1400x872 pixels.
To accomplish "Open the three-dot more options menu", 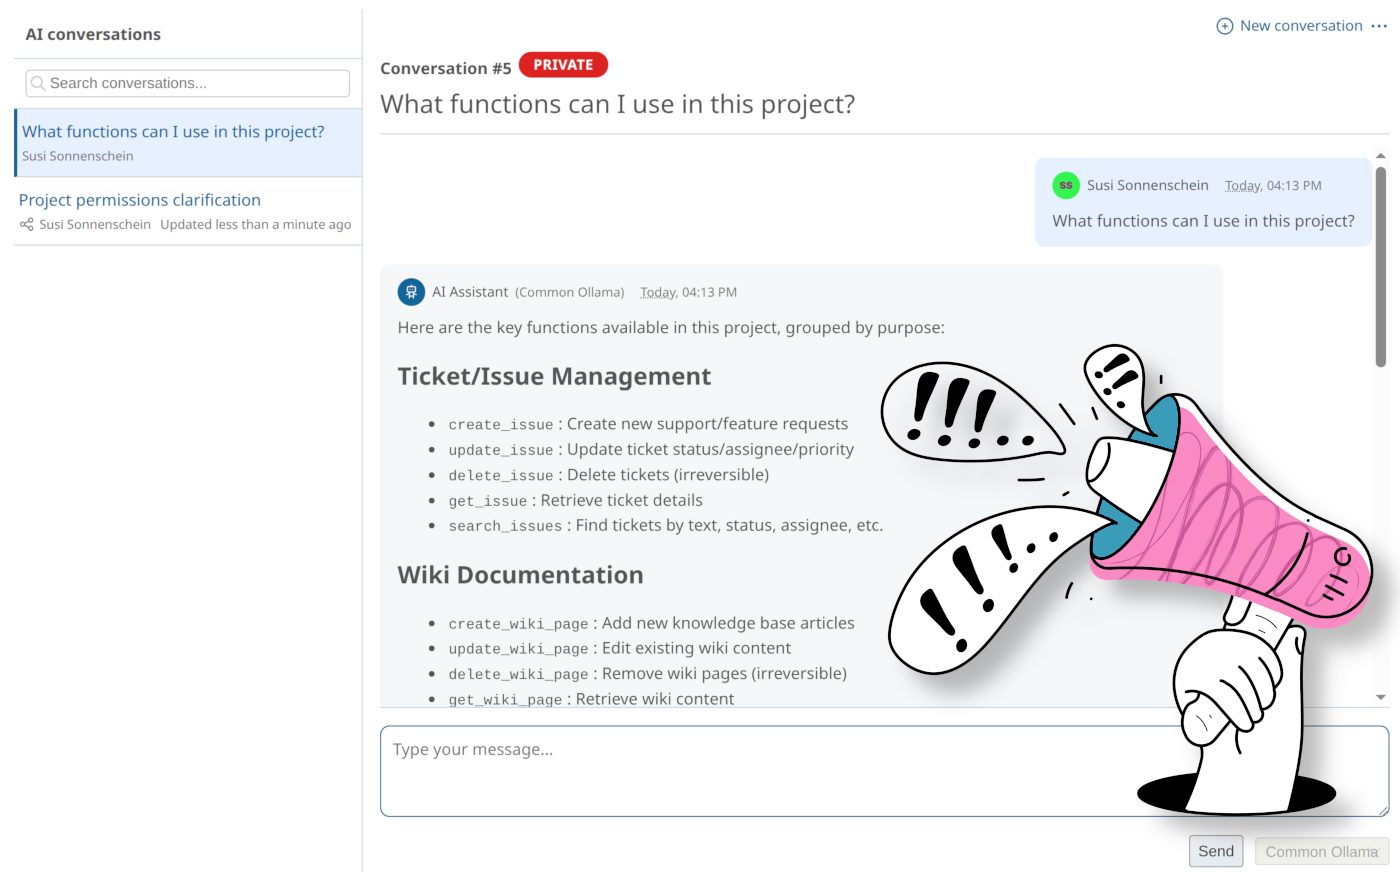I will coord(1379,26).
